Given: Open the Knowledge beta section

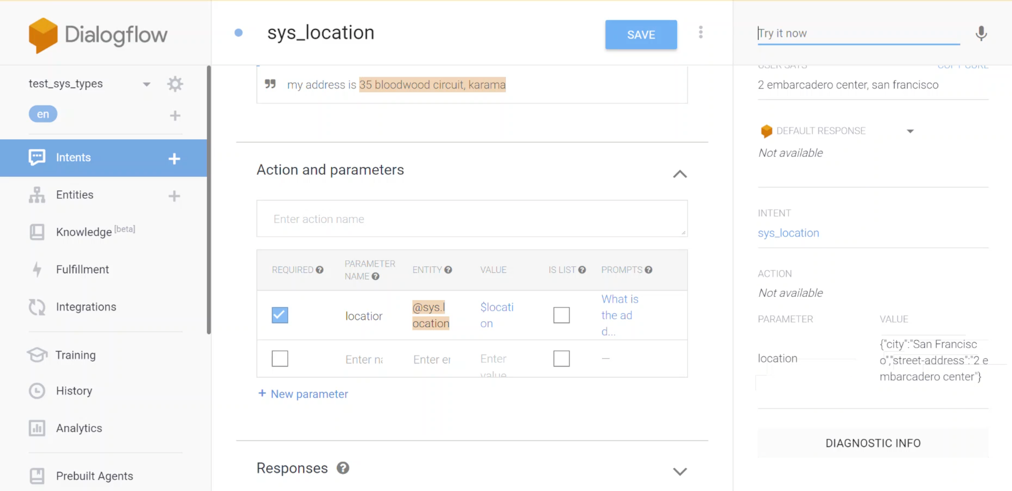Looking at the screenshot, I should point(96,232).
